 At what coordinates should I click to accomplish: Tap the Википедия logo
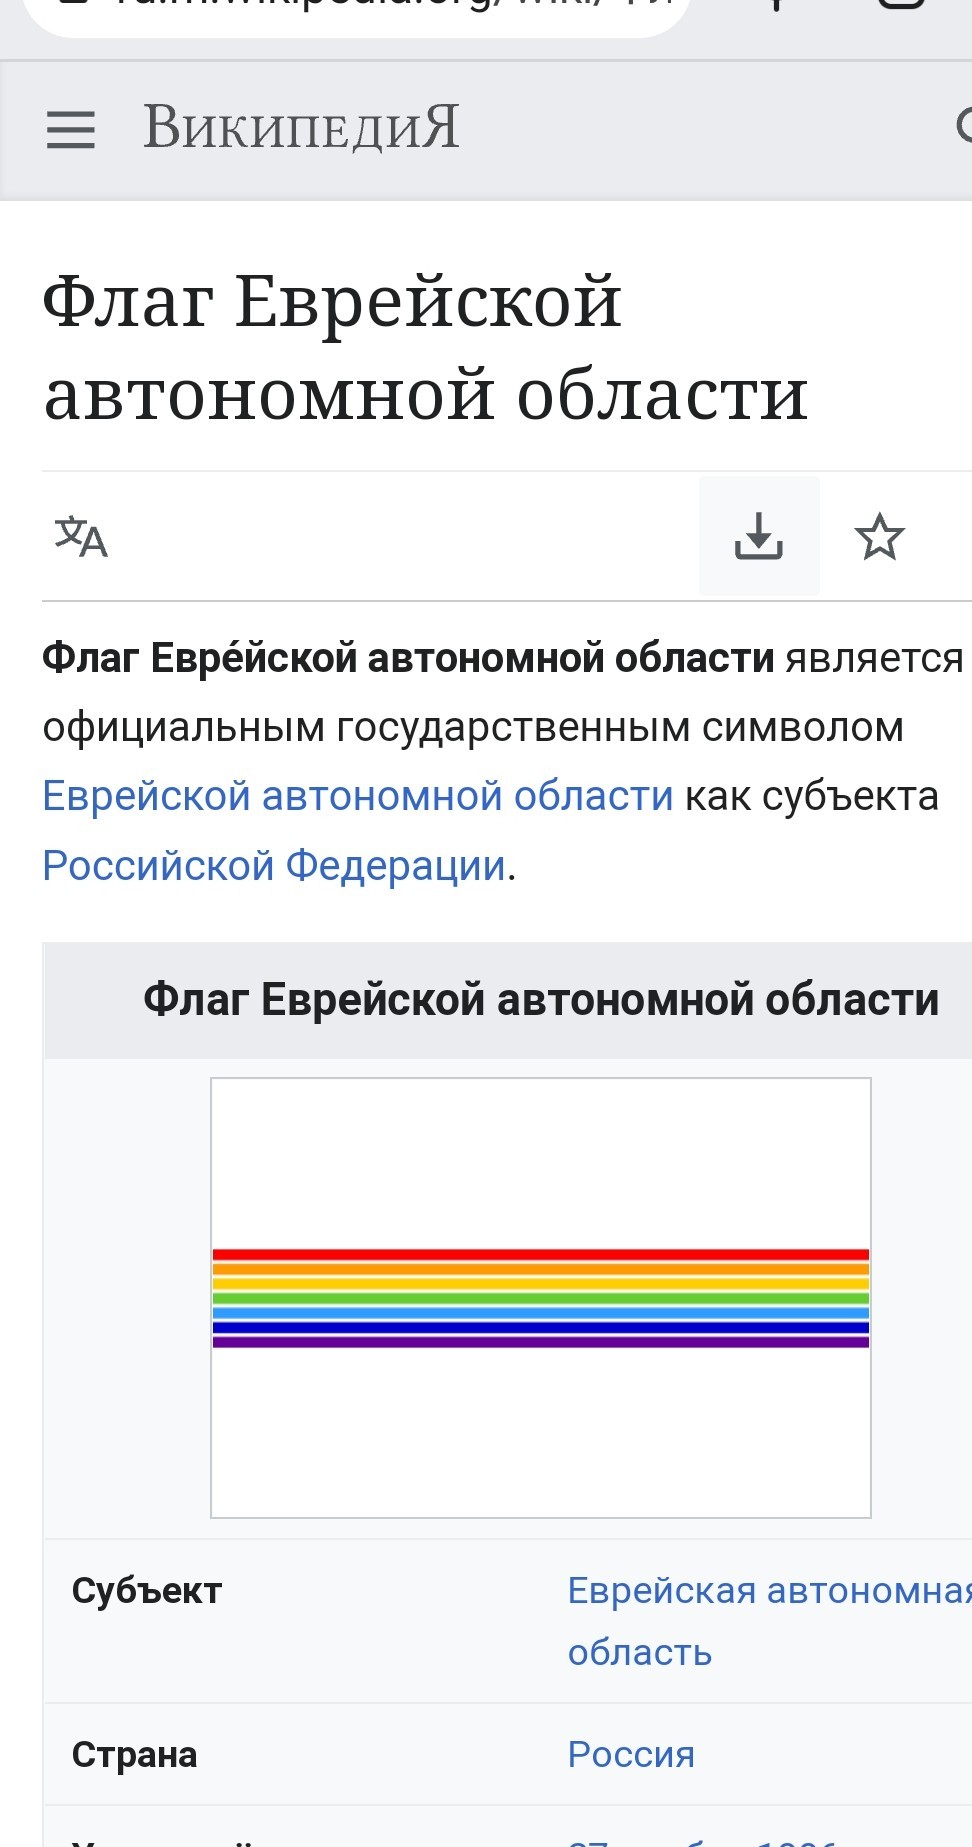[x=301, y=128]
